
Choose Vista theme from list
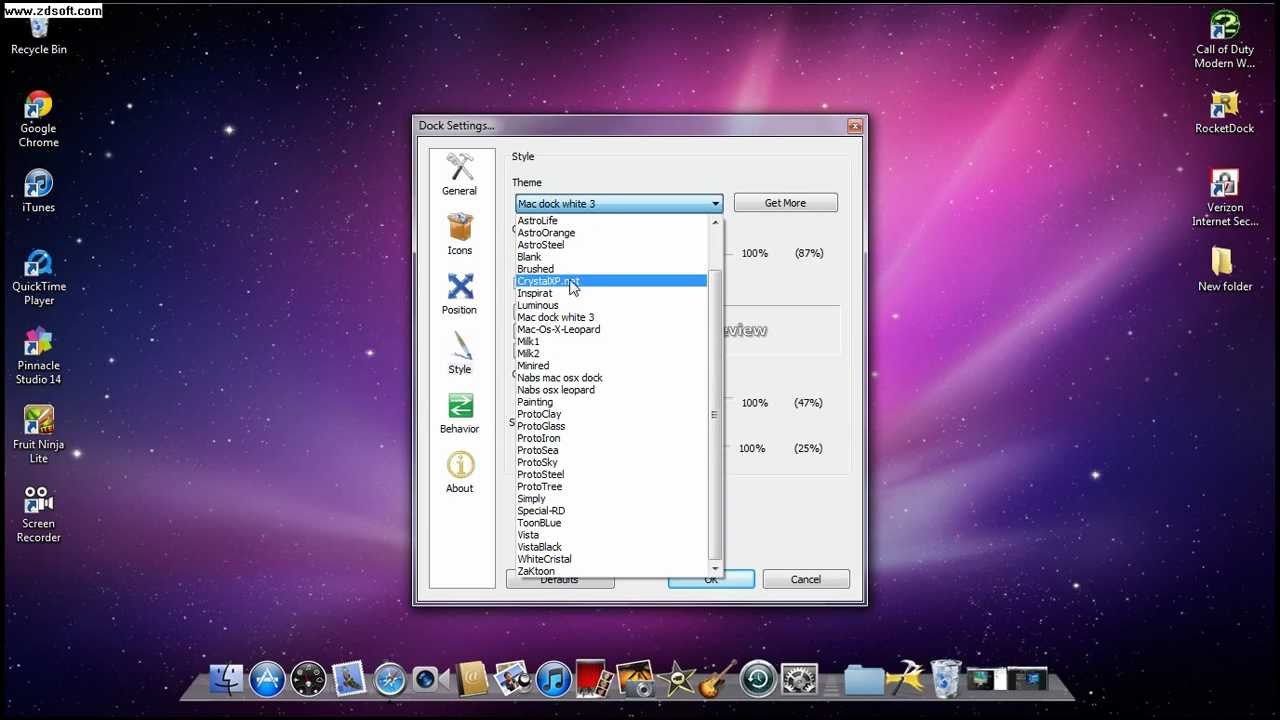tap(611, 535)
